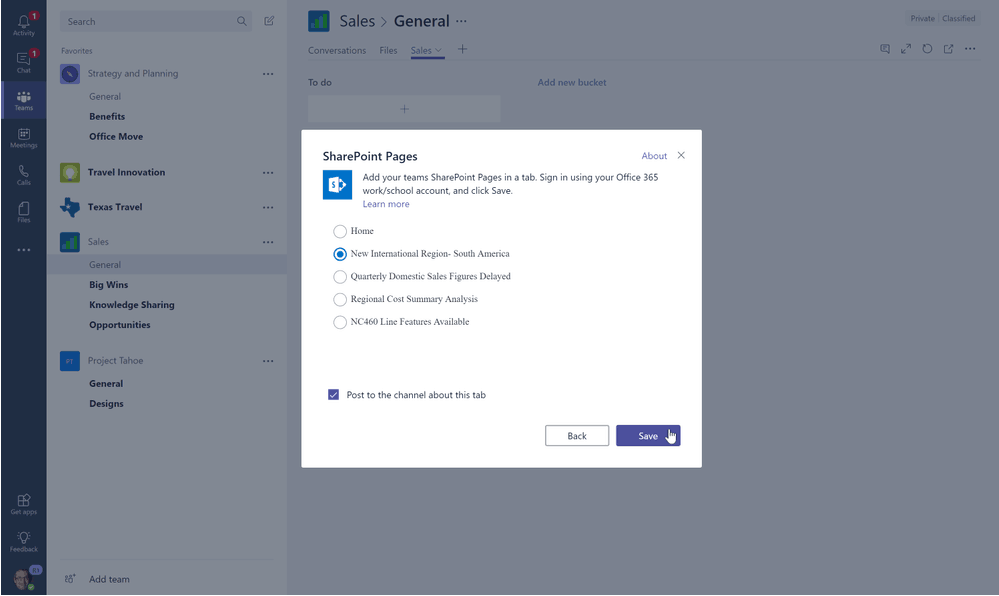Click the search magnifier icon

pos(241,21)
